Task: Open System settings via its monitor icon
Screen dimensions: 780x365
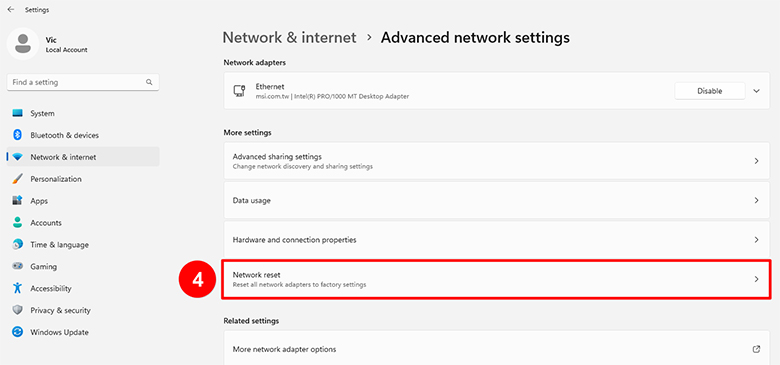Action: [x=18, y=113]
